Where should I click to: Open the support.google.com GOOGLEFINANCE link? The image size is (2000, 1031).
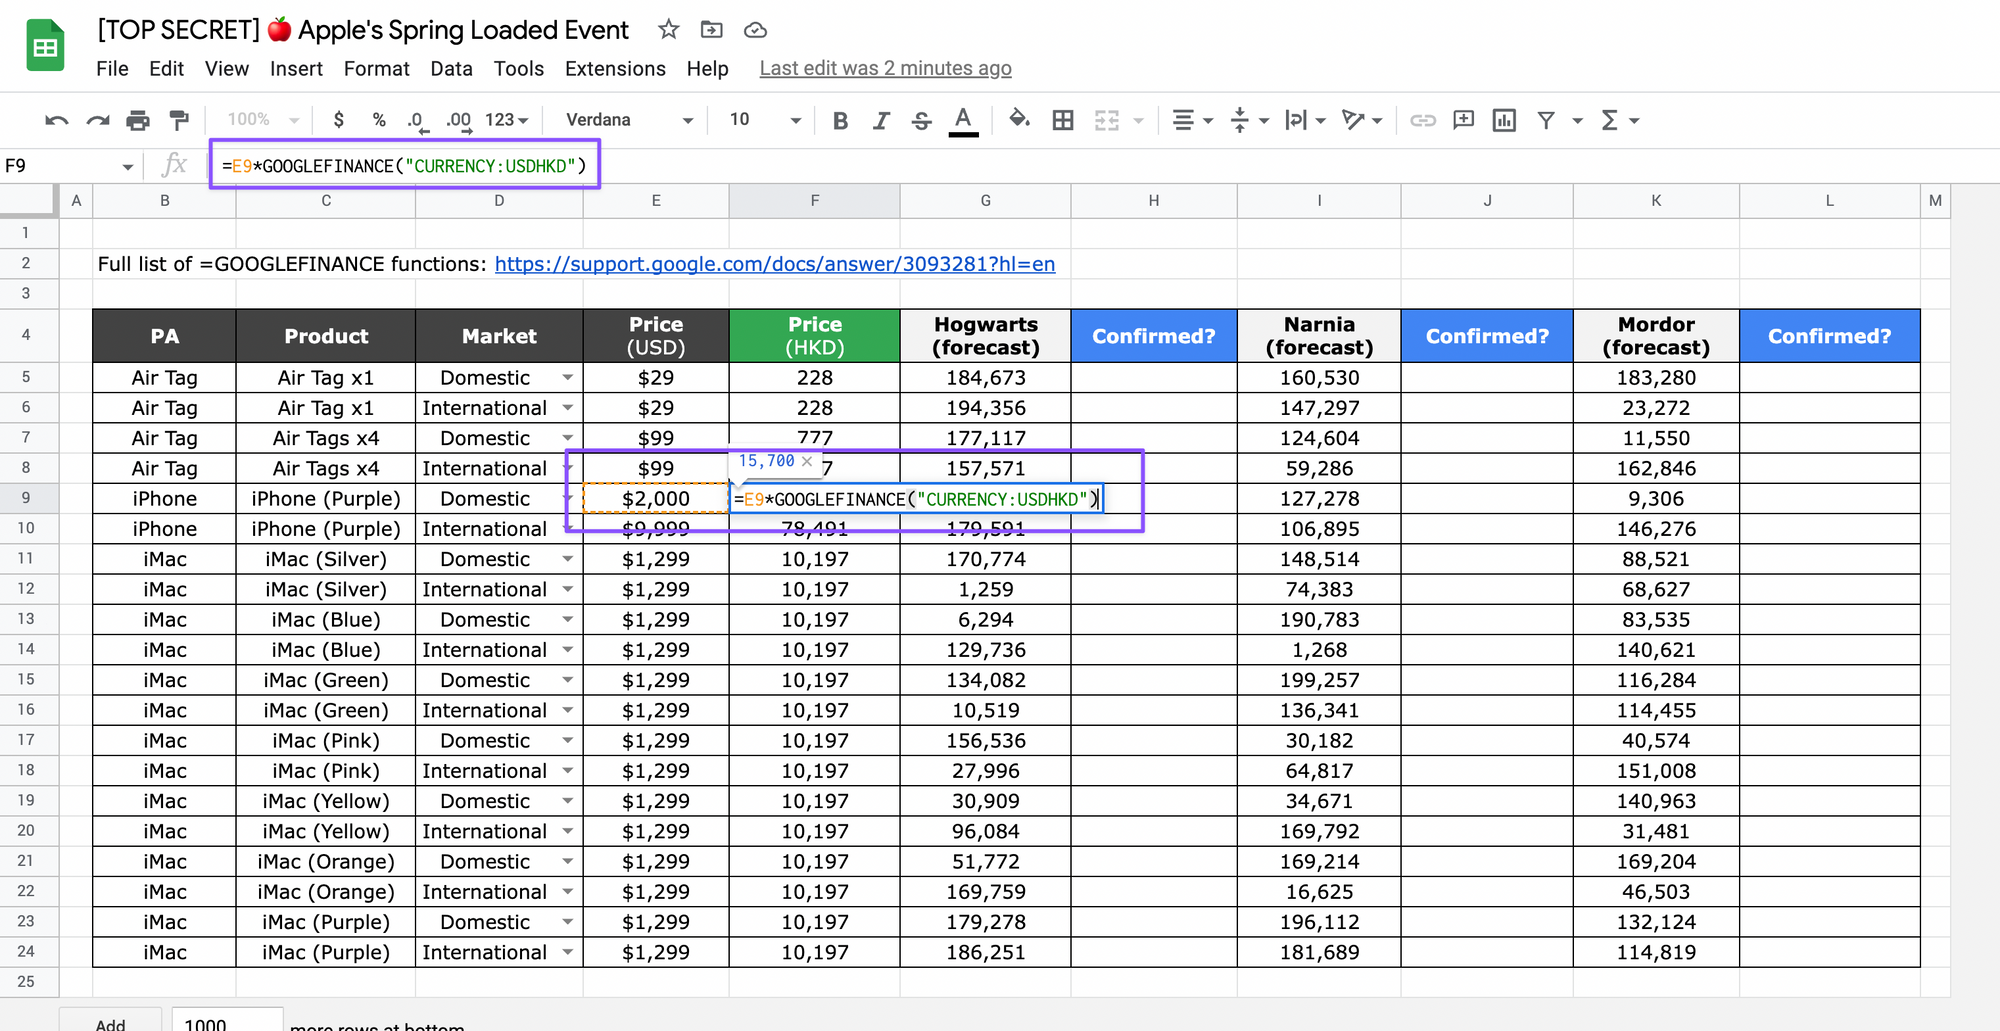[775, 264]
